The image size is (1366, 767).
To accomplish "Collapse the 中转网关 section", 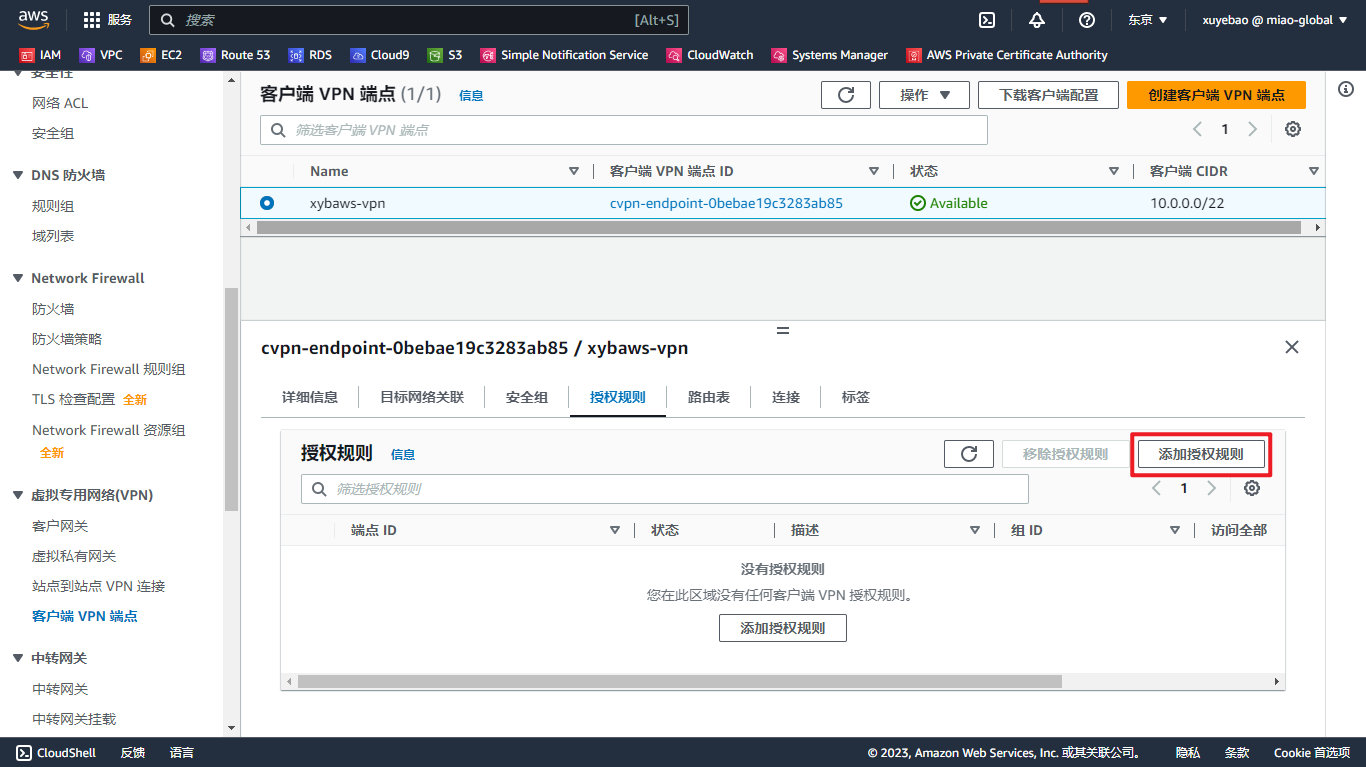I will [x=18, y=658].
